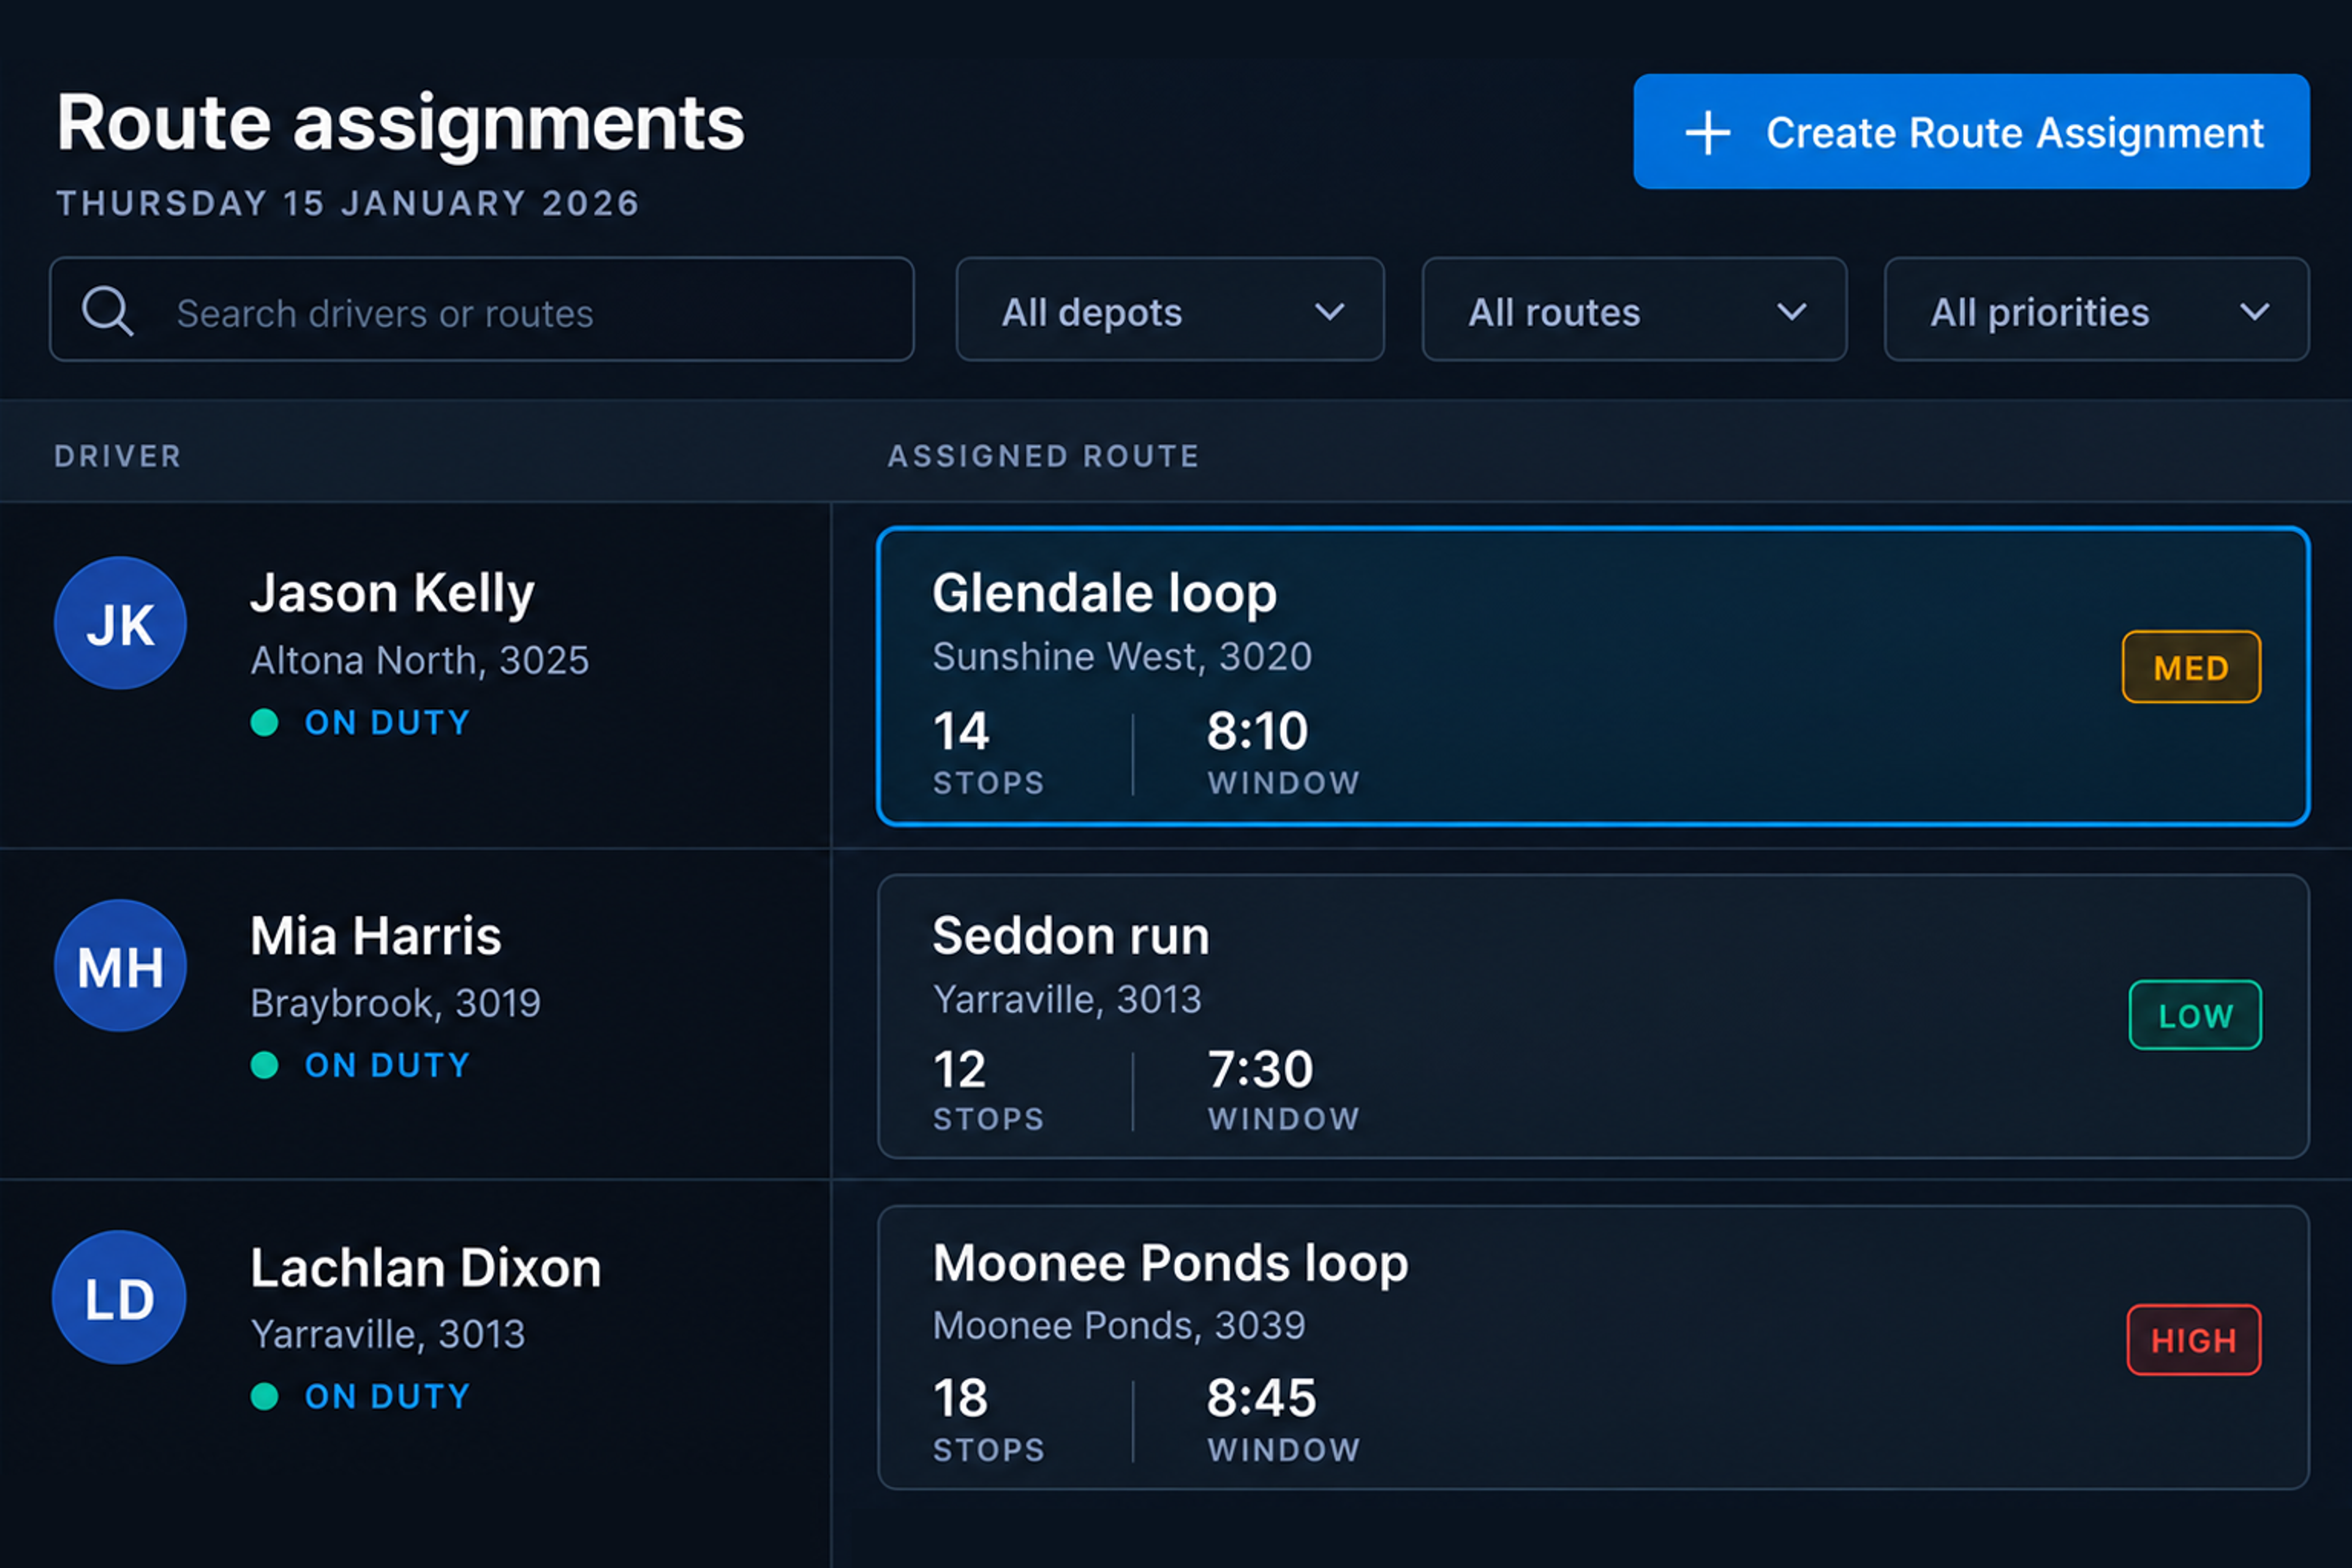
Task: Click the Route assignments heading
Action: (400, 124)
